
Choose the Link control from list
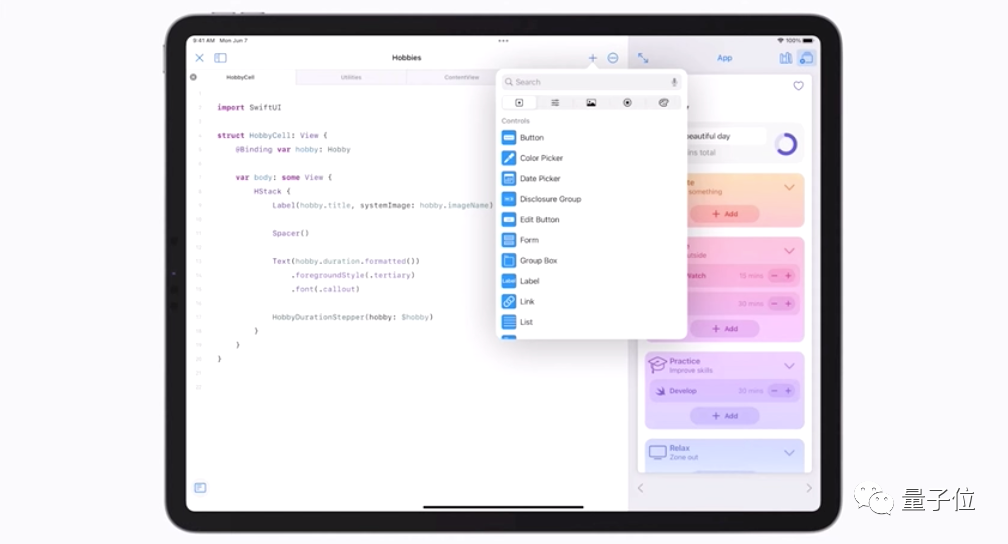527,301
